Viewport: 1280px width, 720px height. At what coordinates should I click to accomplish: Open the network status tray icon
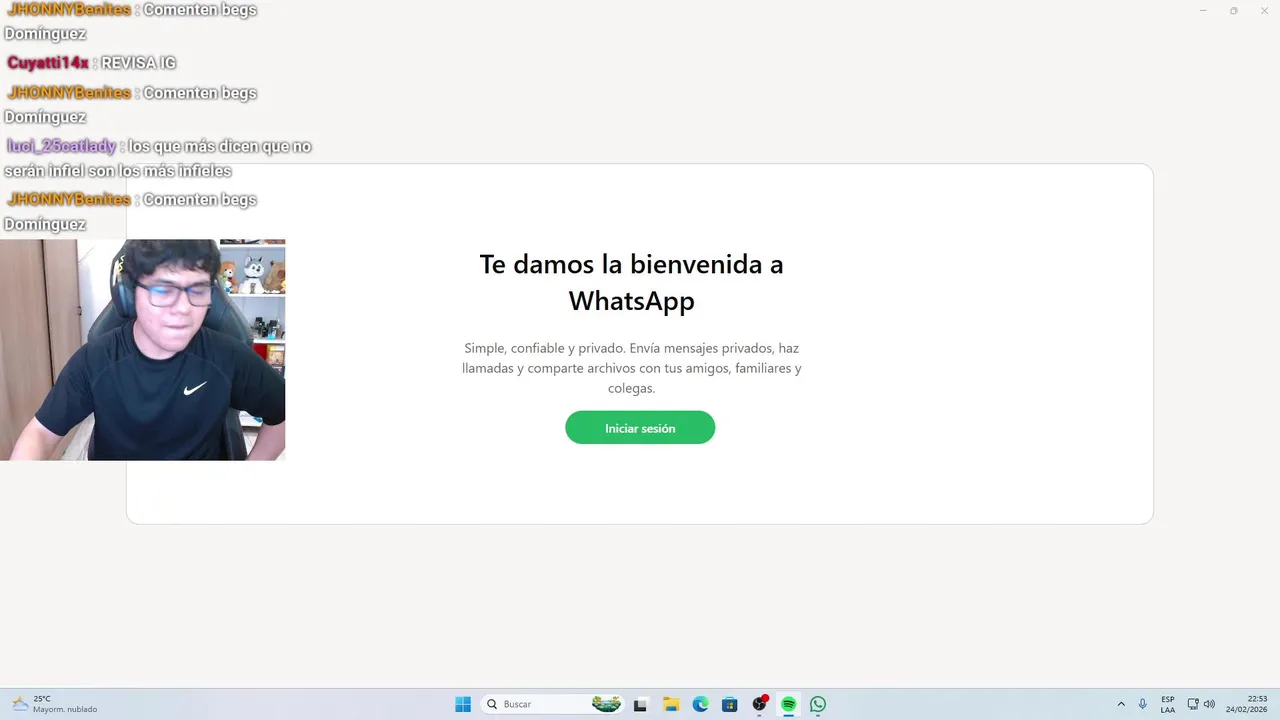1193,704
